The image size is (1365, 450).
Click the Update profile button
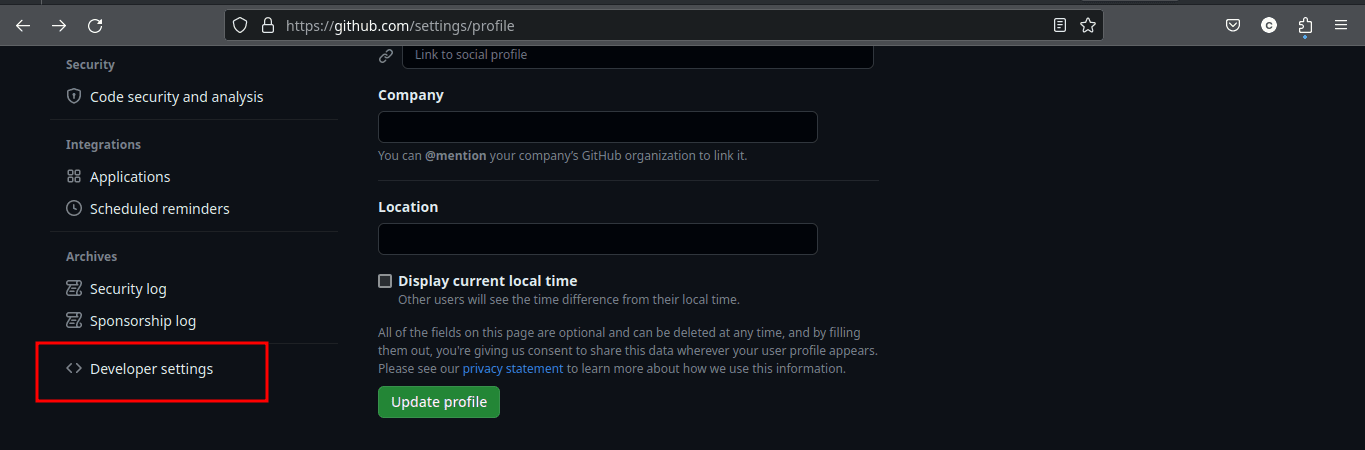[x=439, y=402]
